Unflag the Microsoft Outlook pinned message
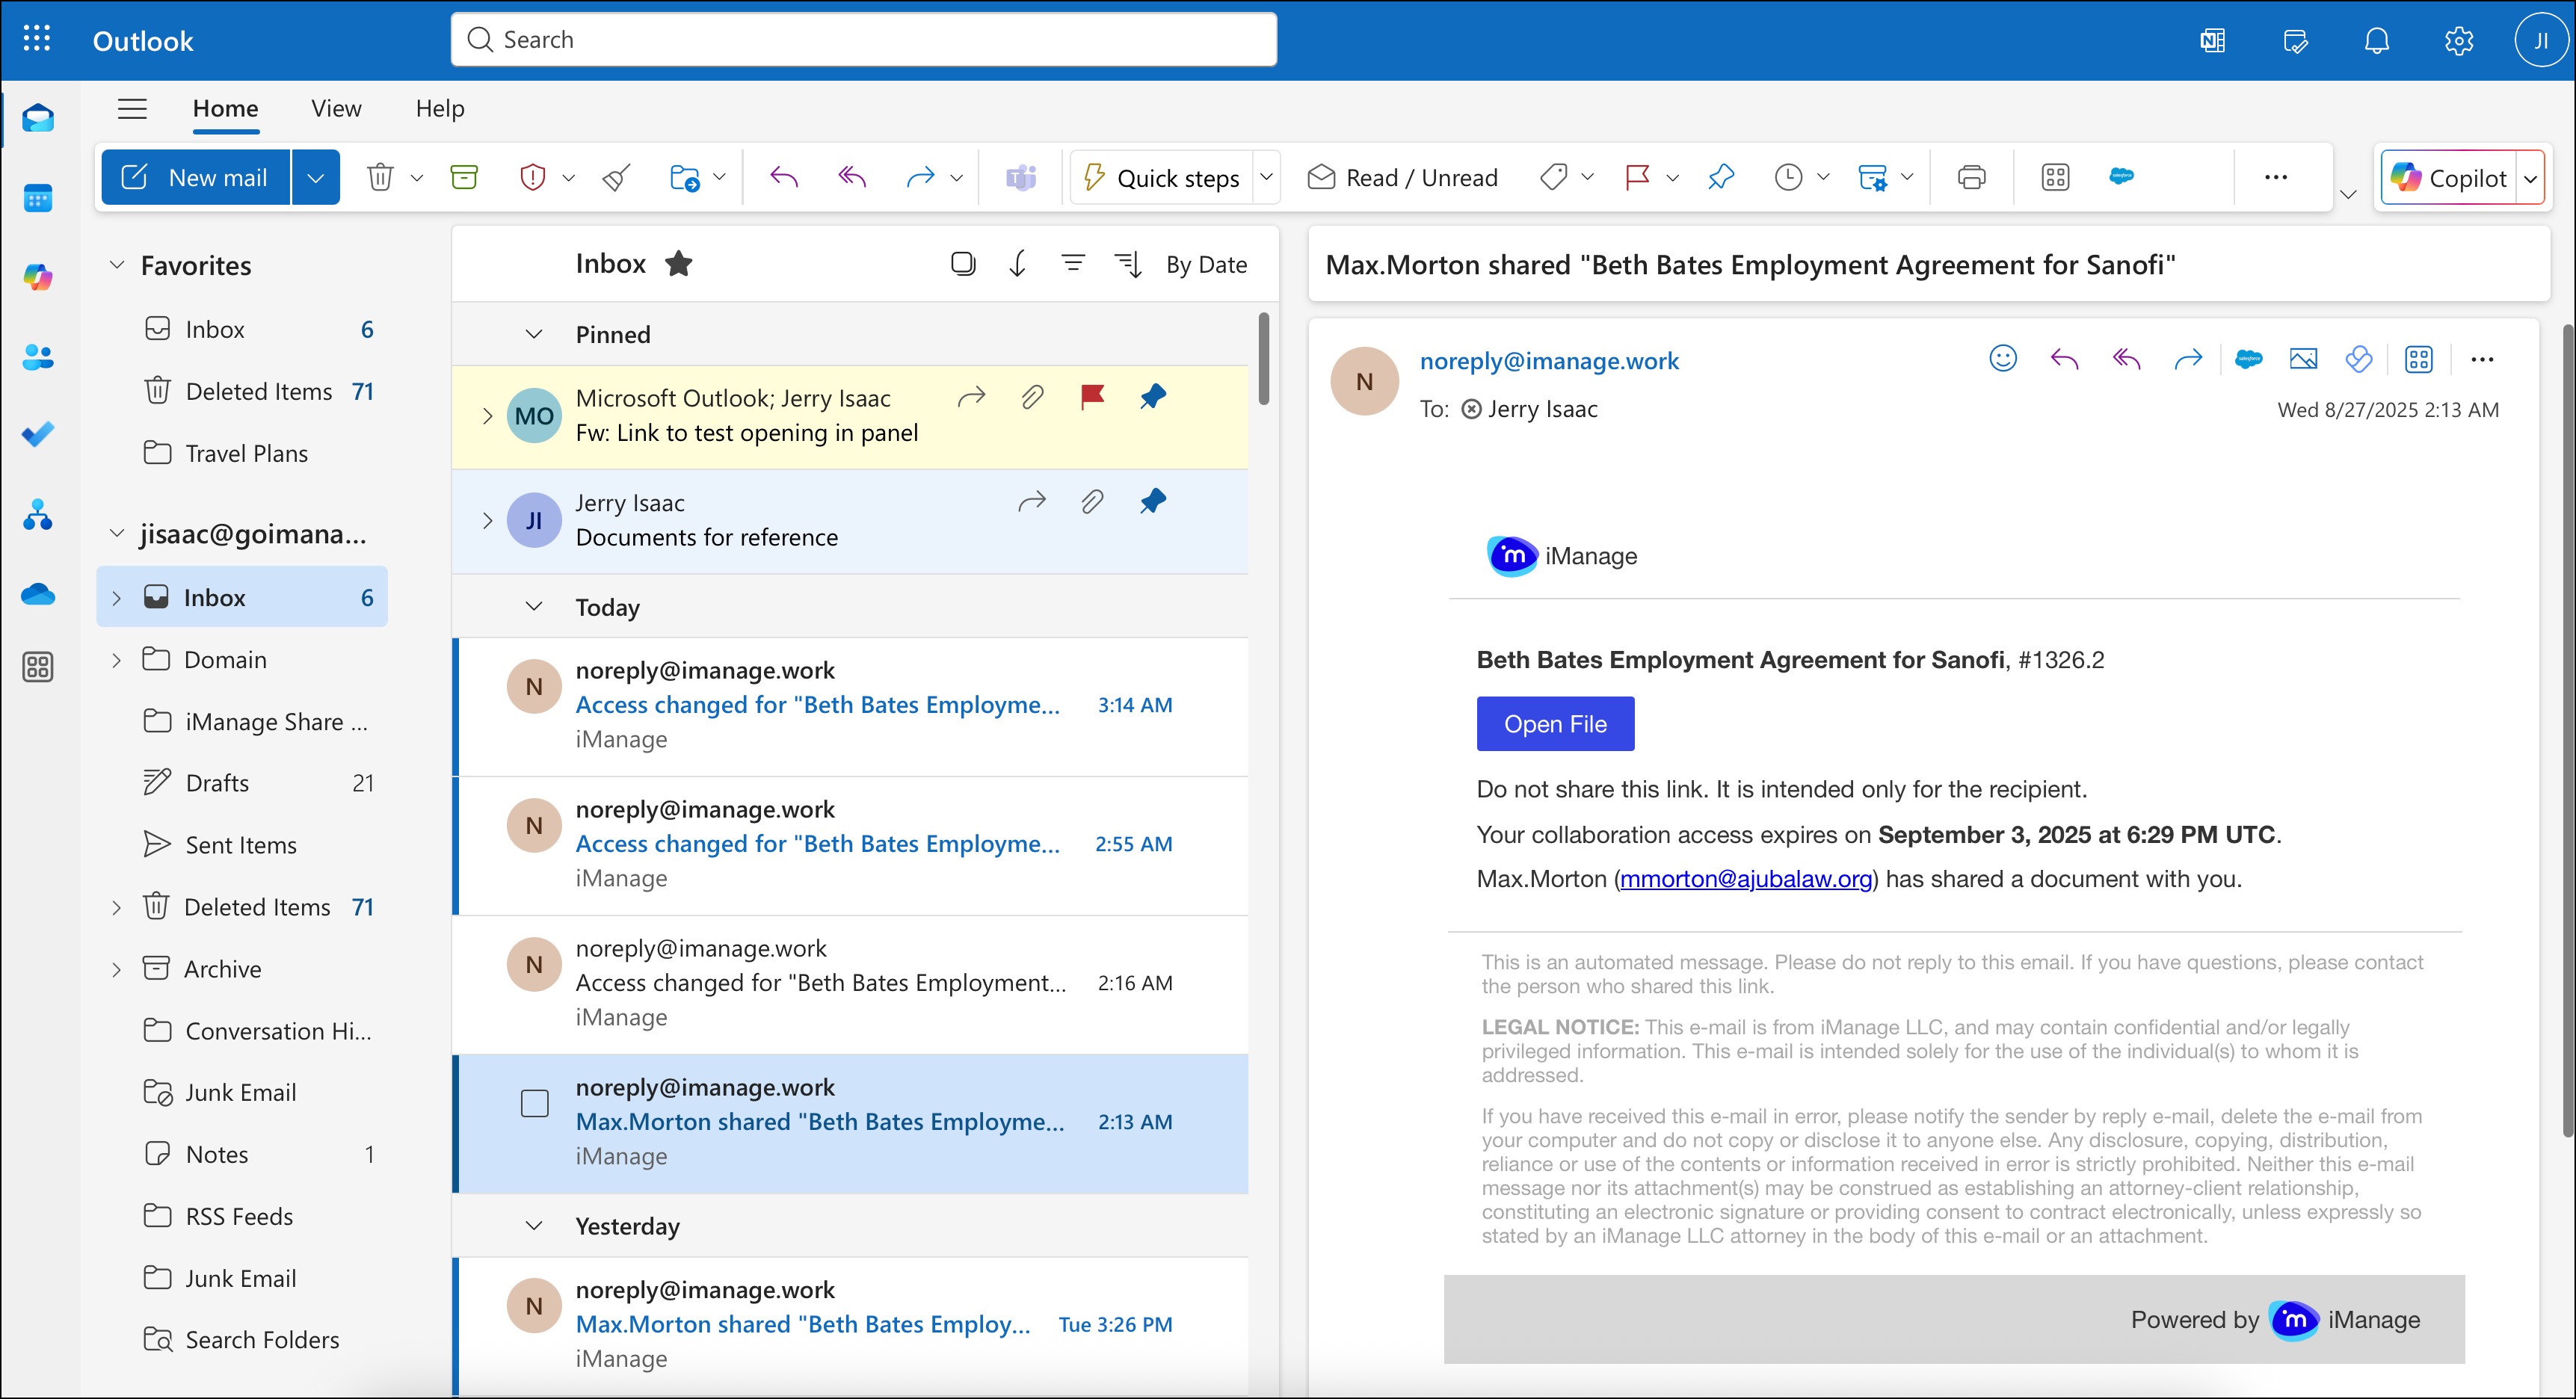This screenshot has height=1399, width=2576. [1091, 396]
